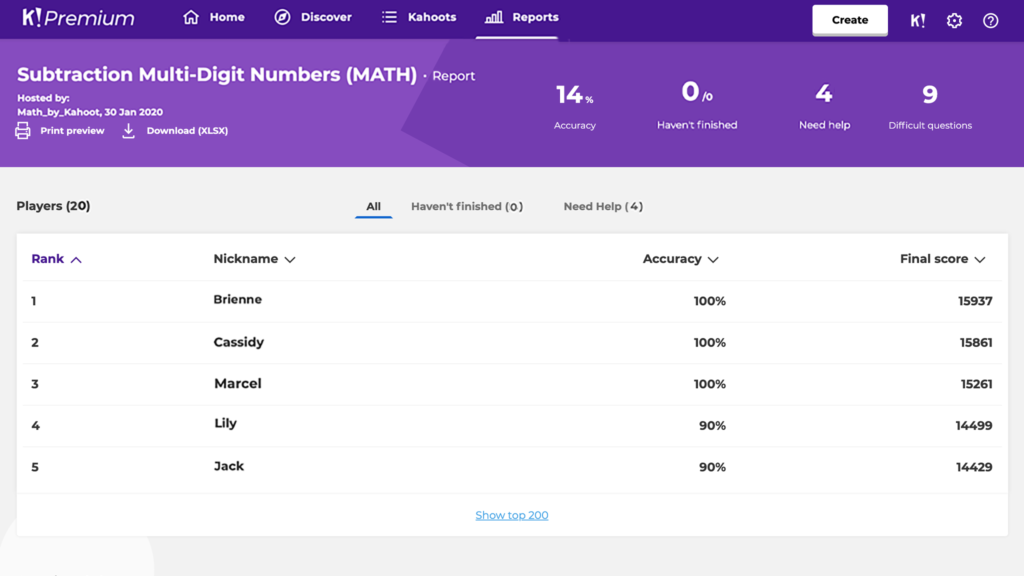Click Lily's 90% accuracy value
This screenshot has height=576, width=1024.
[712, 426]
